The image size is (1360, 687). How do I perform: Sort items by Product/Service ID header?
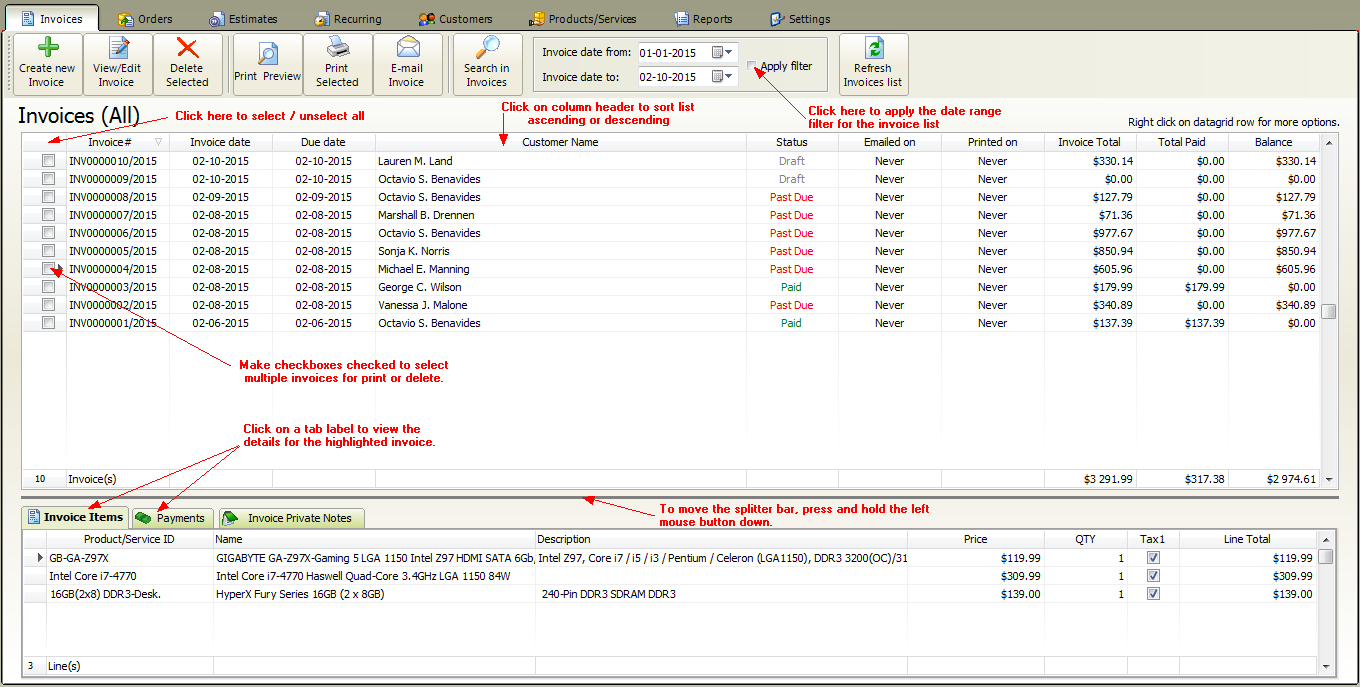click(x=129, y=539)
